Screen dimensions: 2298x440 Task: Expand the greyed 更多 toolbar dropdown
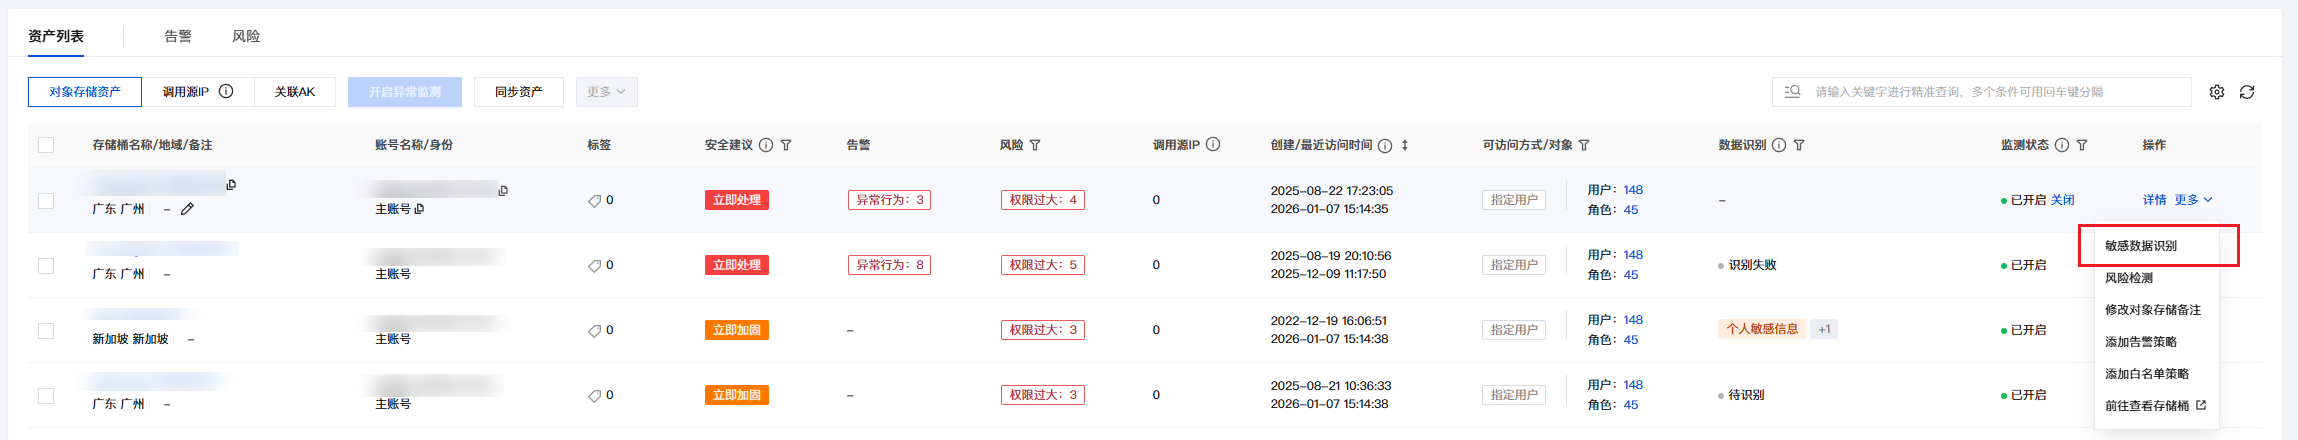(x=607, y=92)
